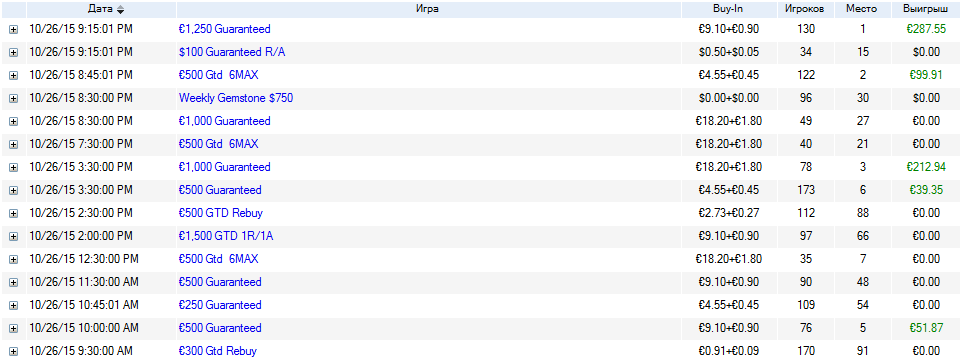Expand the 9:15:01 PM €1,250 Guaranteed row
The image size is (960, 362).
click(13, 29)
